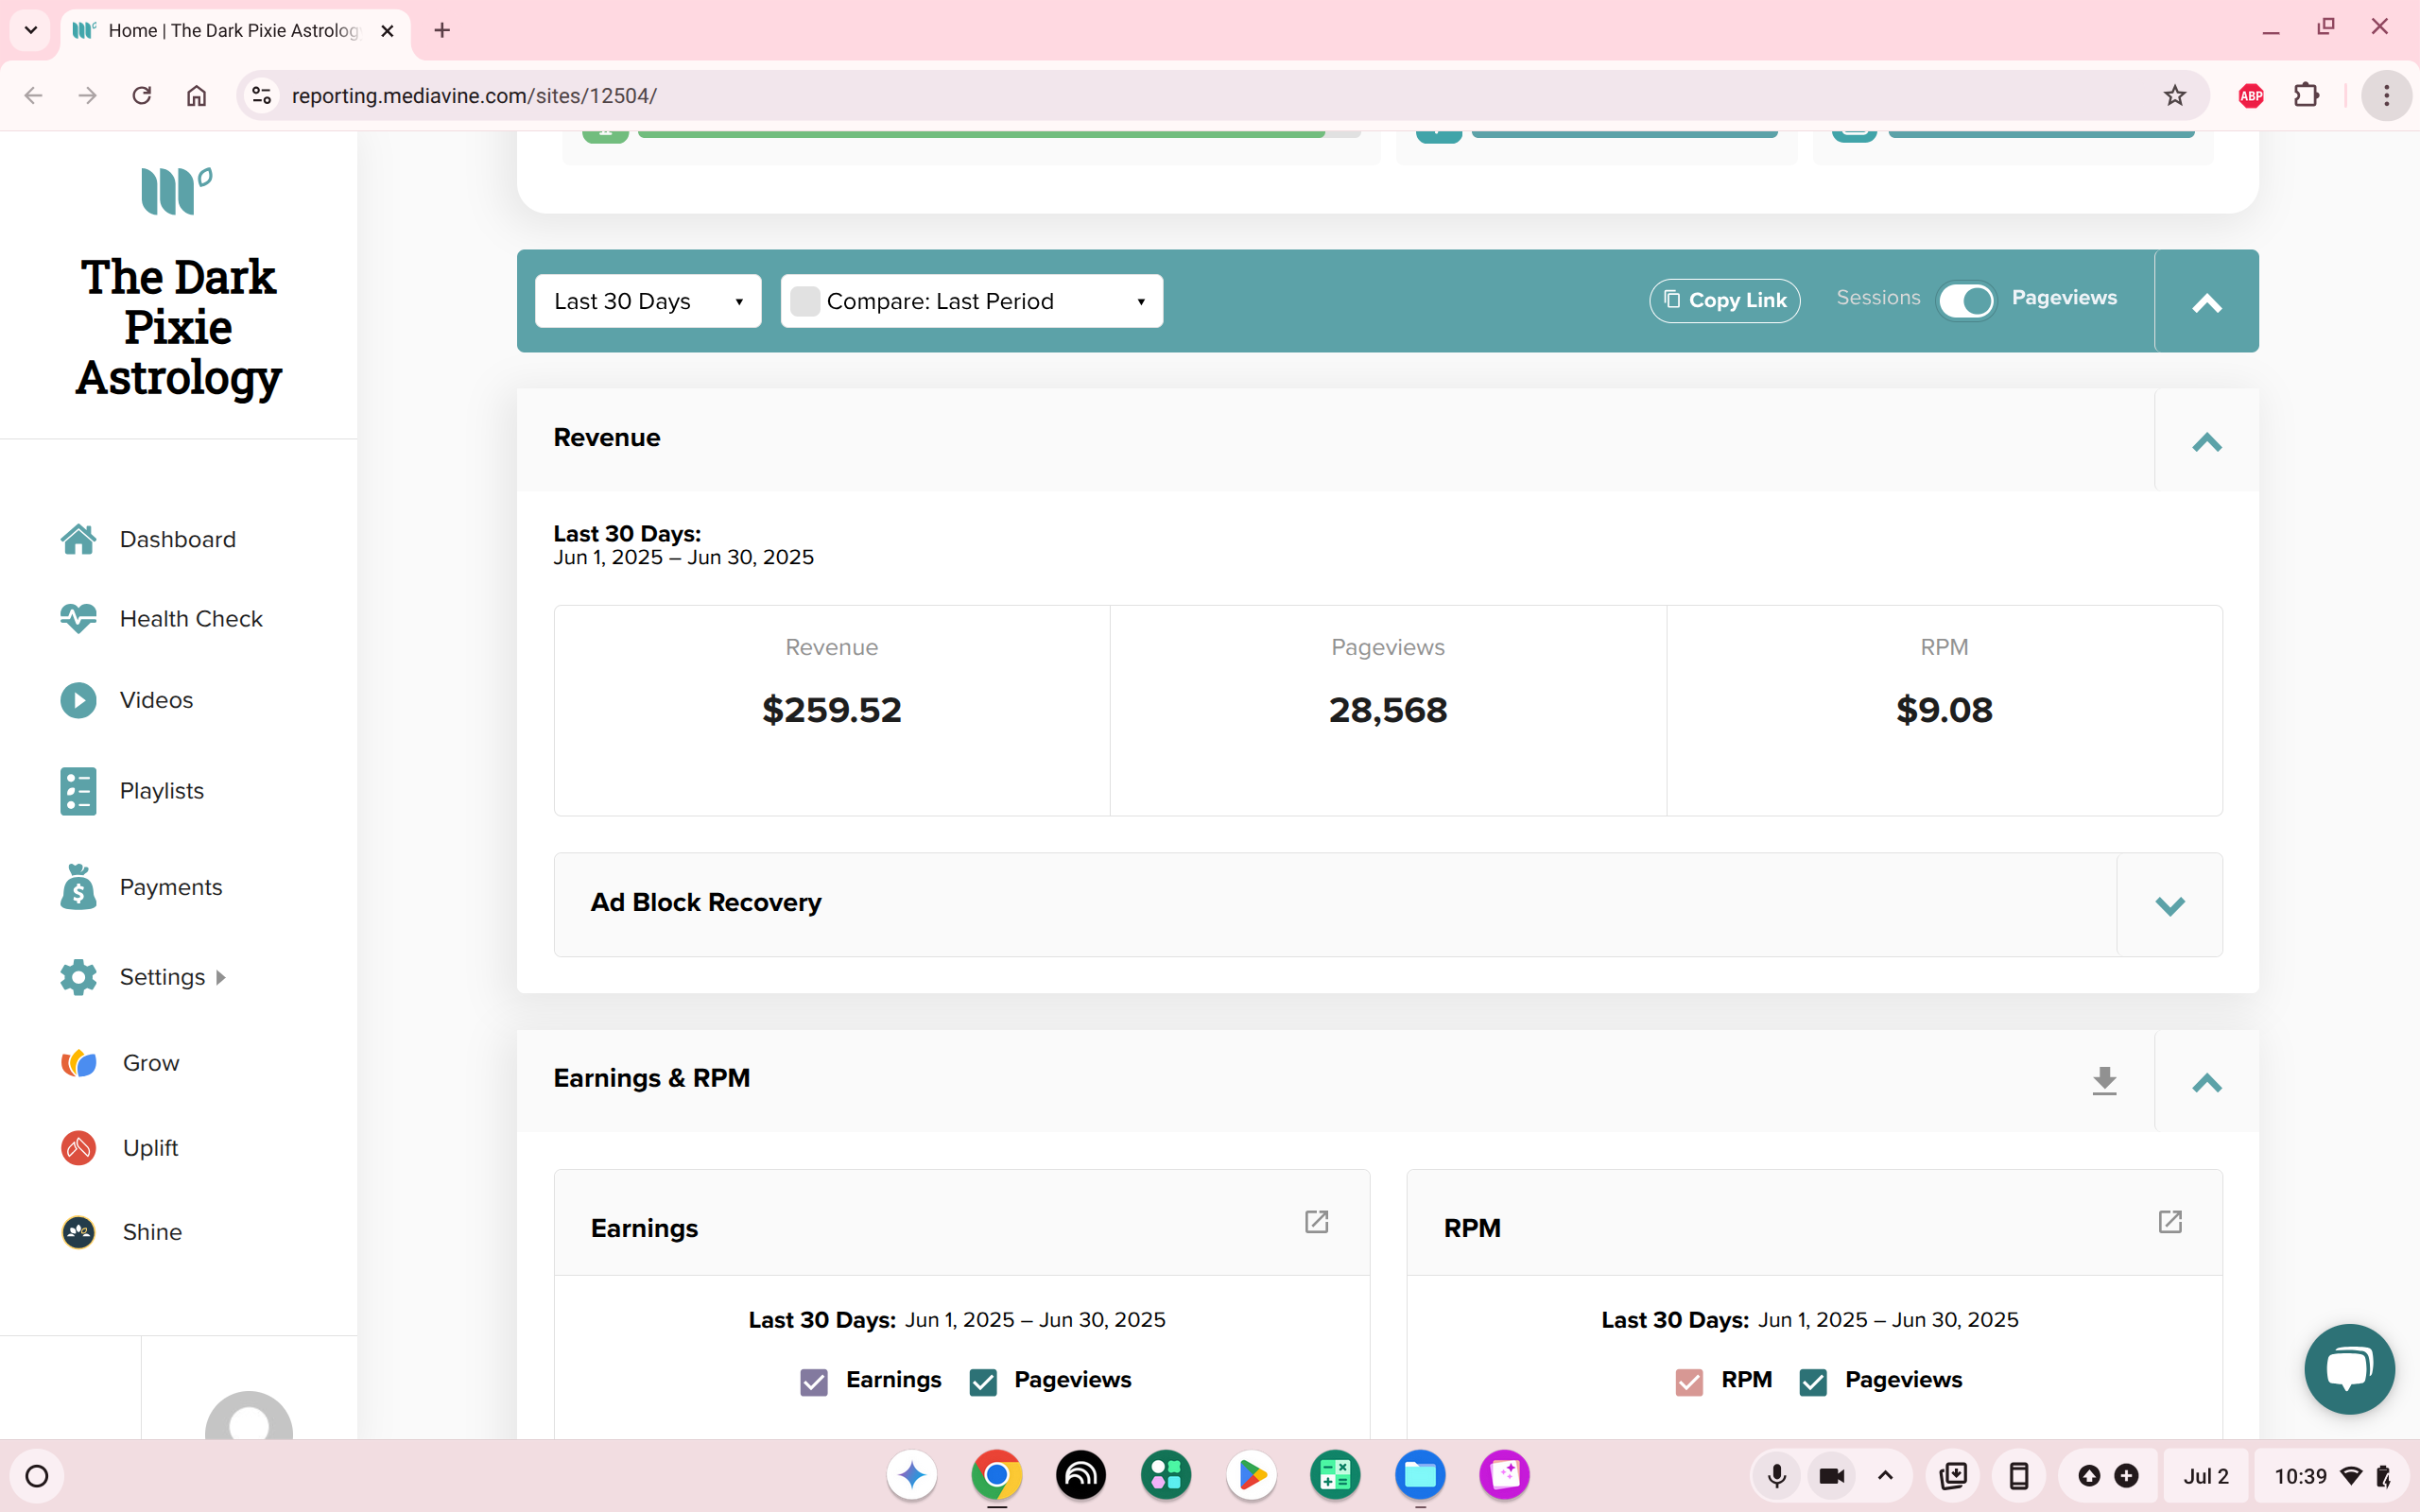Click the microphone tray icon
Screen dimensions: 2420x1512
(1777, 1475)
